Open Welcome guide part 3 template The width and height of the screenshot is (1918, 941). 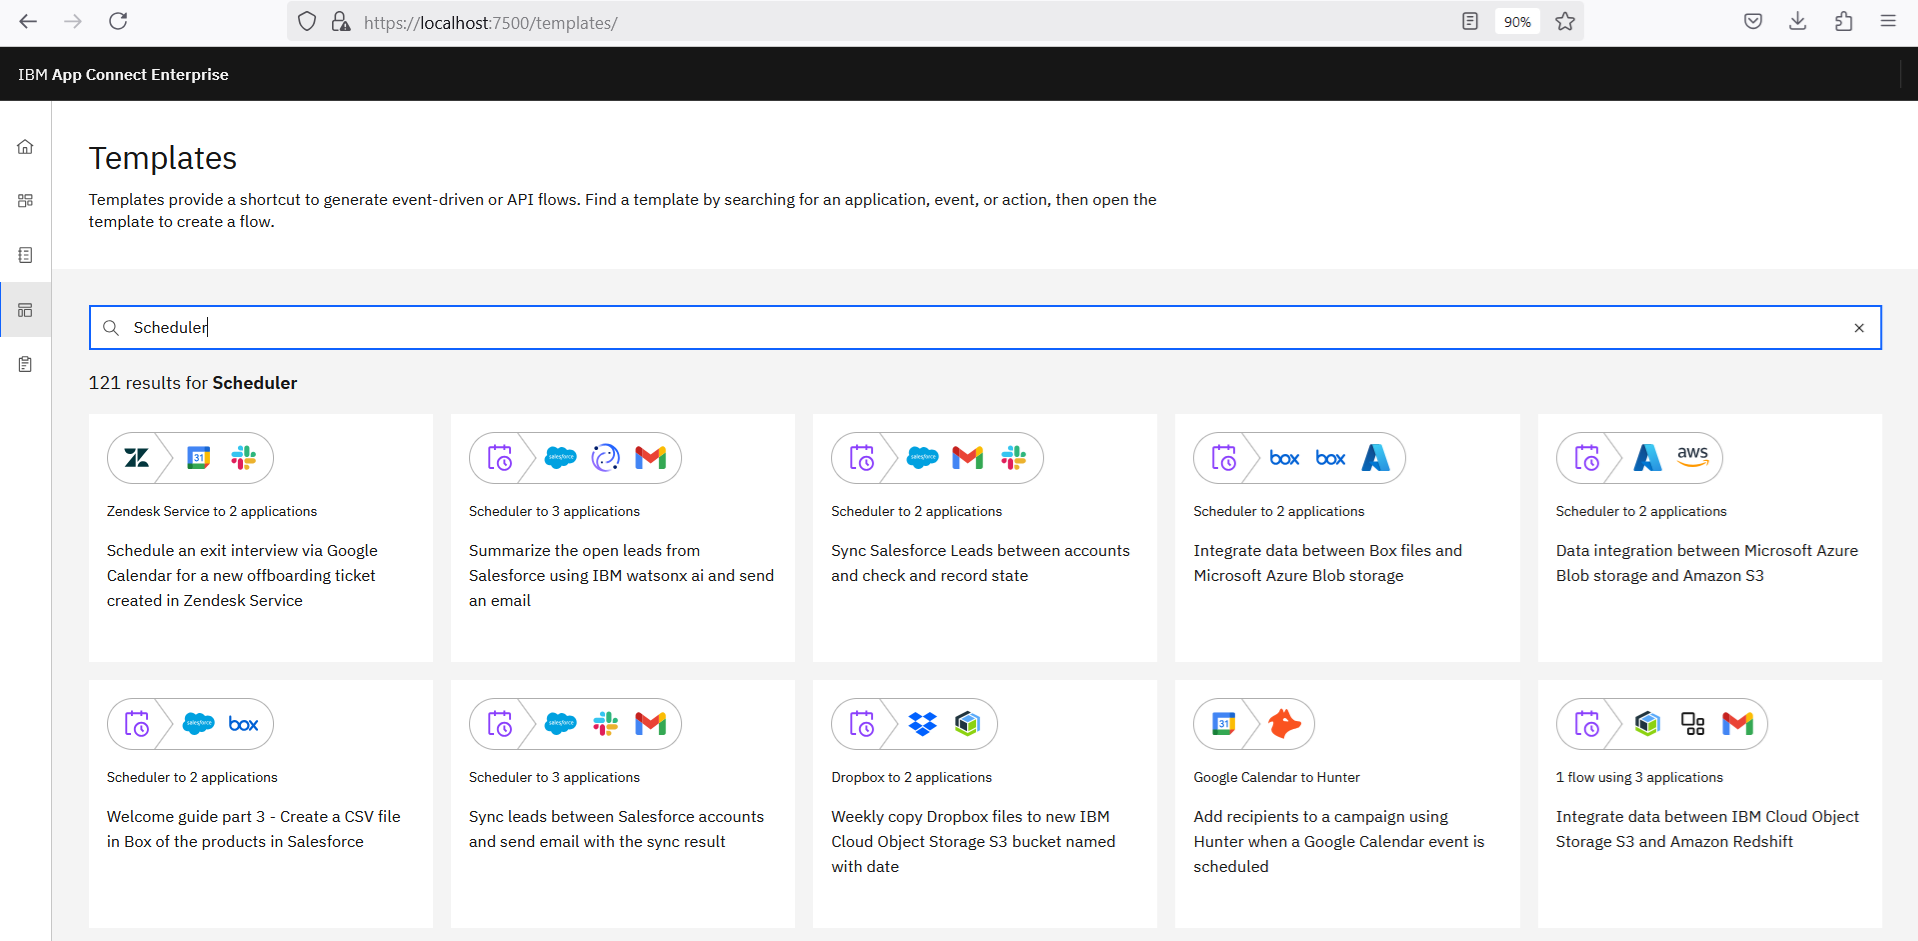click(261, 804)
